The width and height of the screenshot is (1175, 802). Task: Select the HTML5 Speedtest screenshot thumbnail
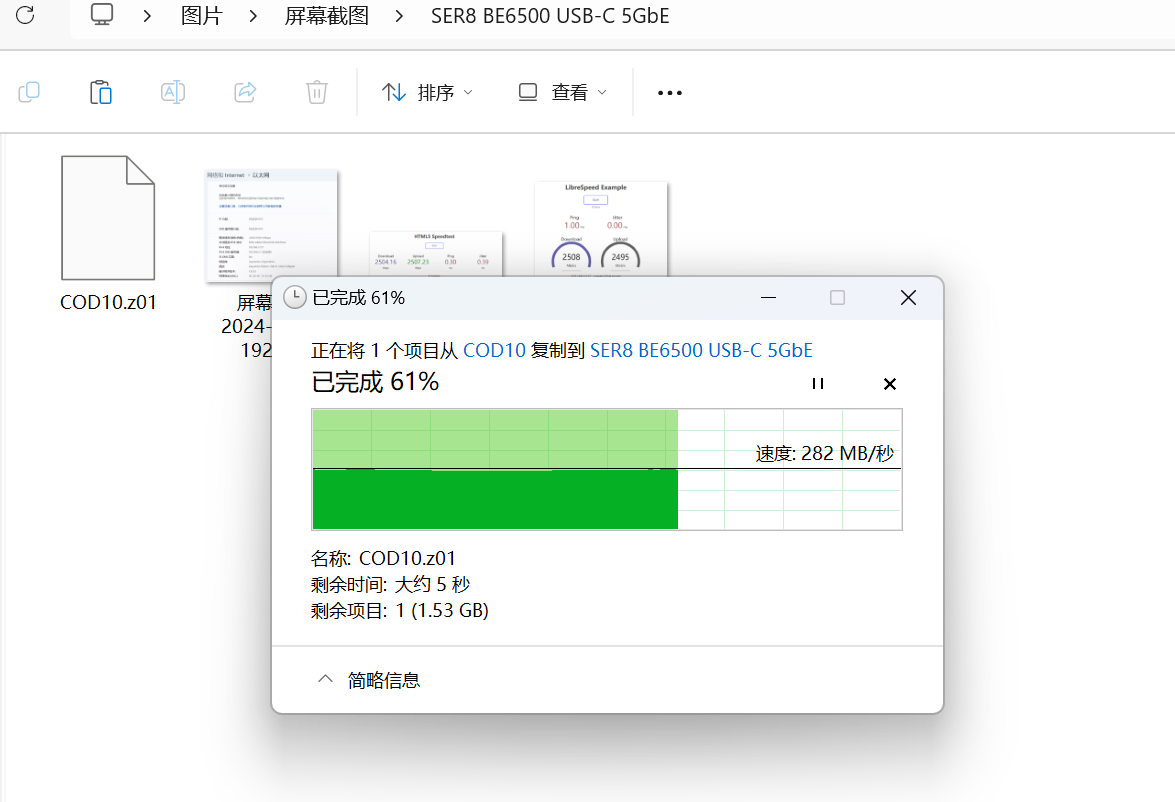tap(435, 253)
